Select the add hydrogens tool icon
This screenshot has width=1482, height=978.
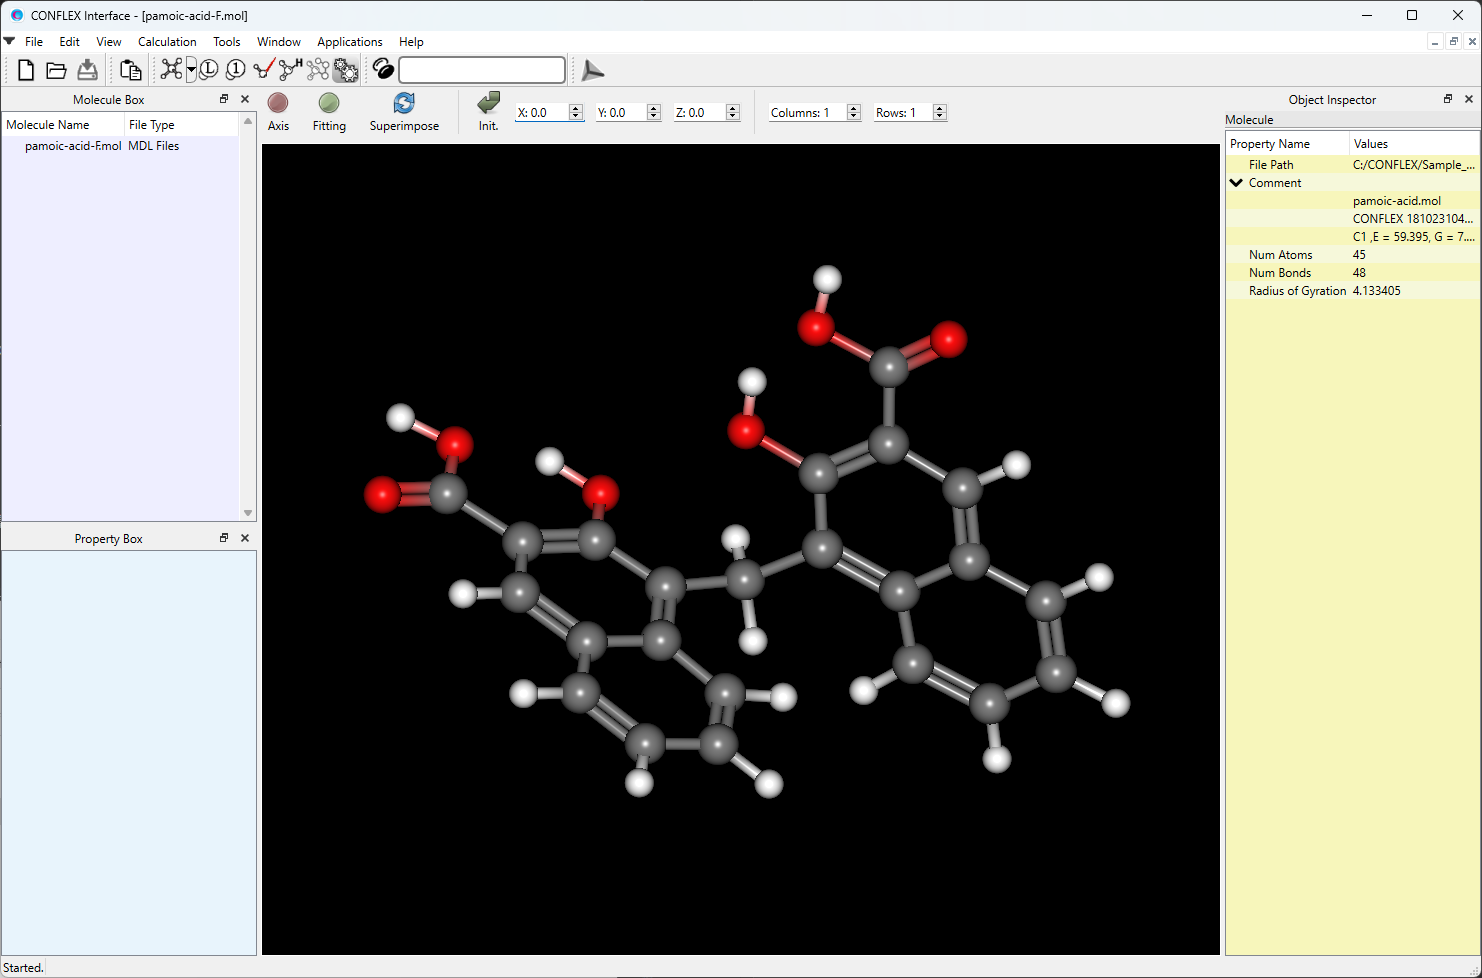point(290,69)
